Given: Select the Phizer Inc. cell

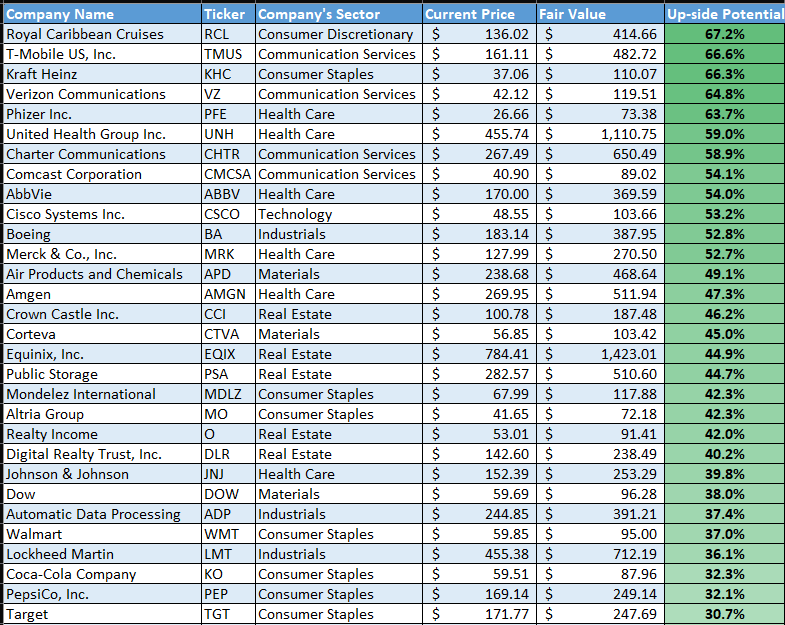Looking at the screenshot, I should pos(102,114).
